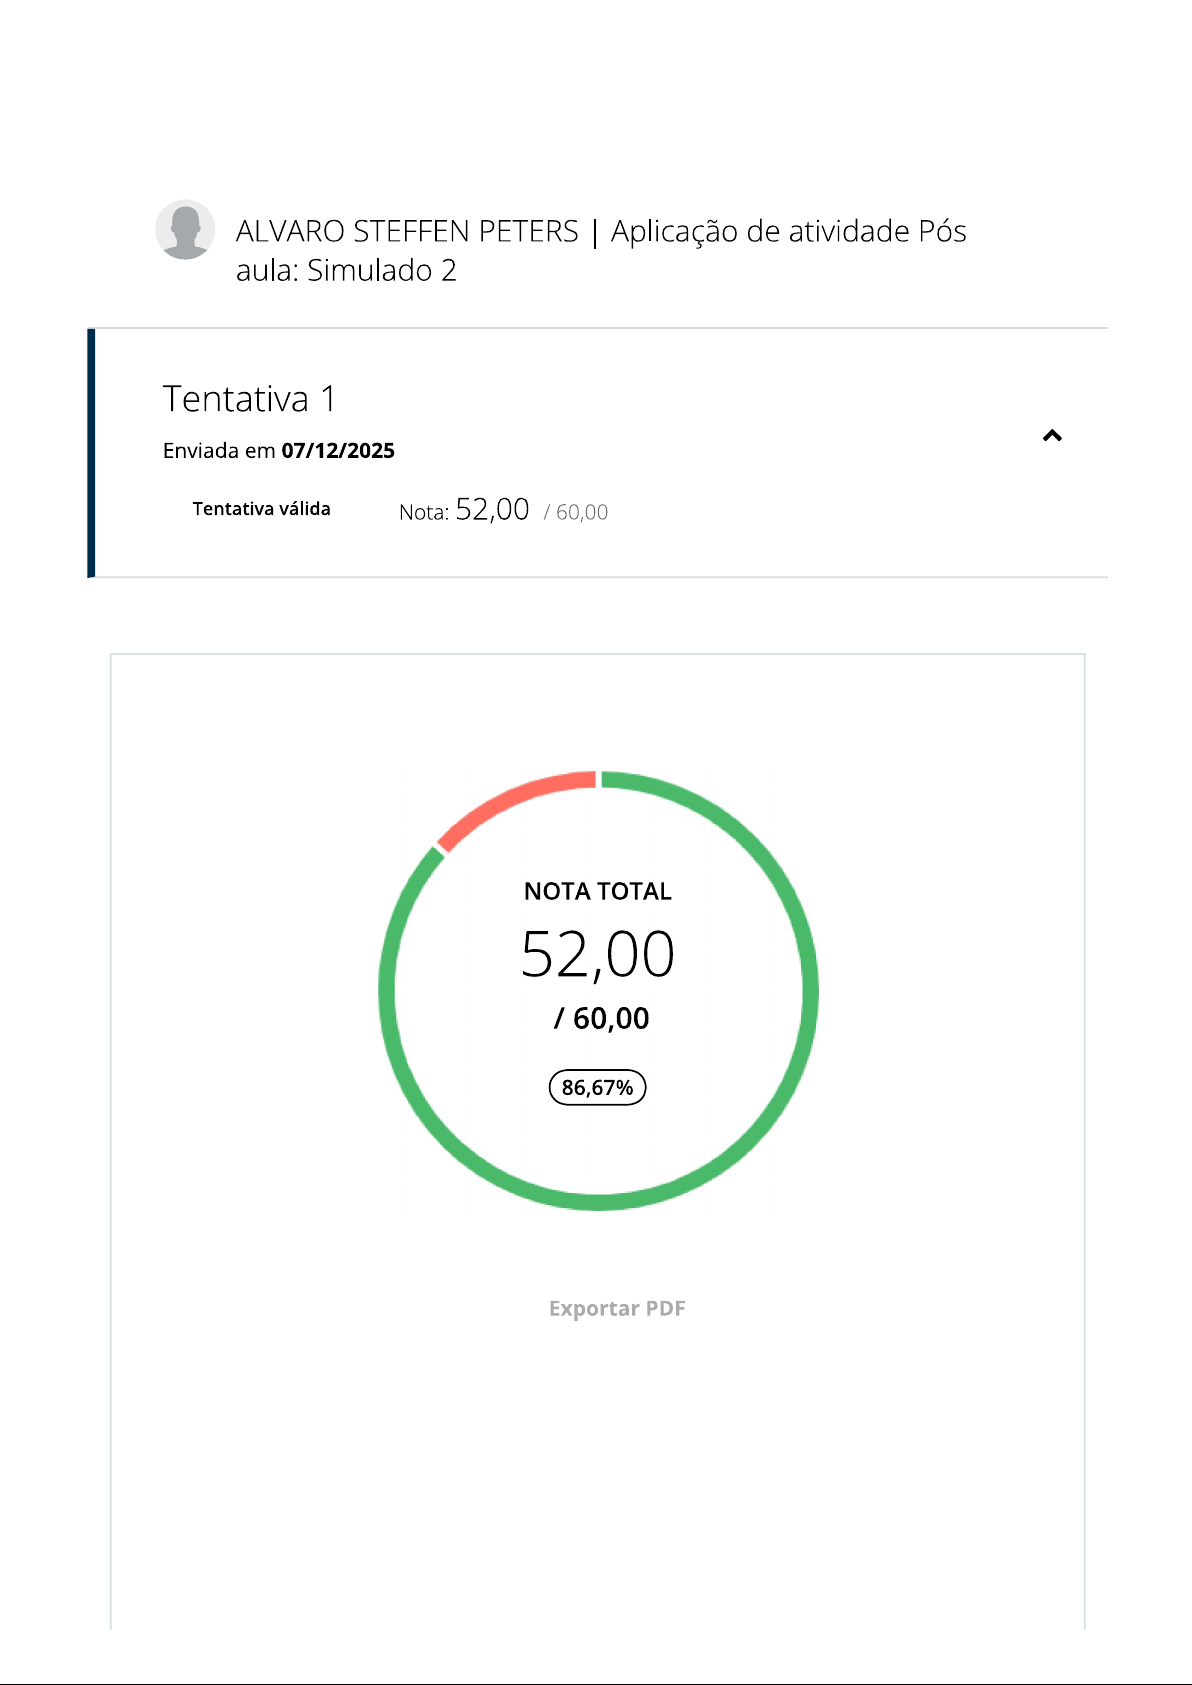Image resolution: width=1192 pixels, height=1685 pixels.
Task: Click the 86,67% percentage badge
Action: [x=598, y=1087]
